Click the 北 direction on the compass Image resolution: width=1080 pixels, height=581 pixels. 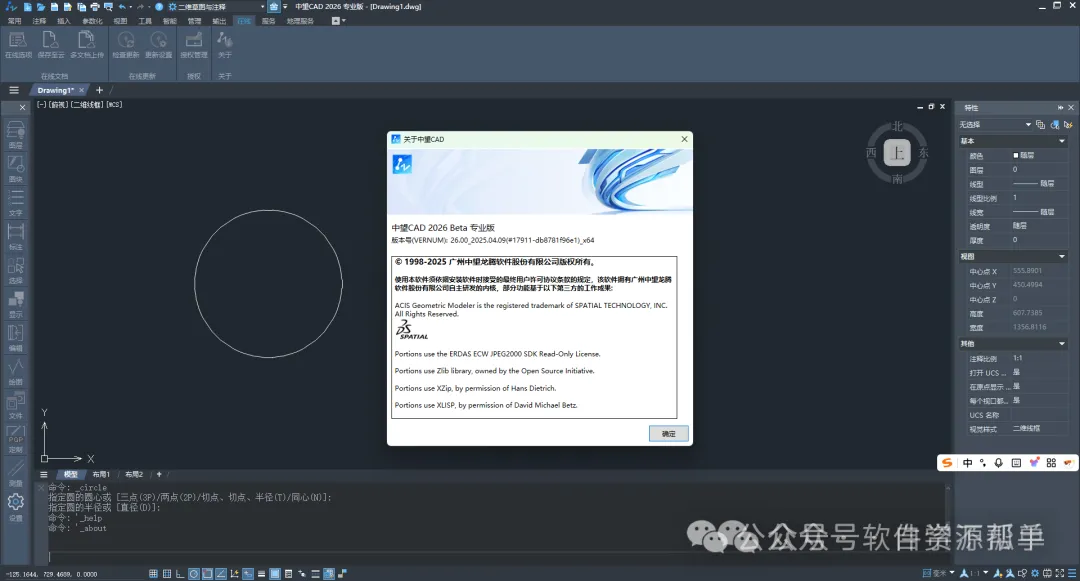(897, 127)
